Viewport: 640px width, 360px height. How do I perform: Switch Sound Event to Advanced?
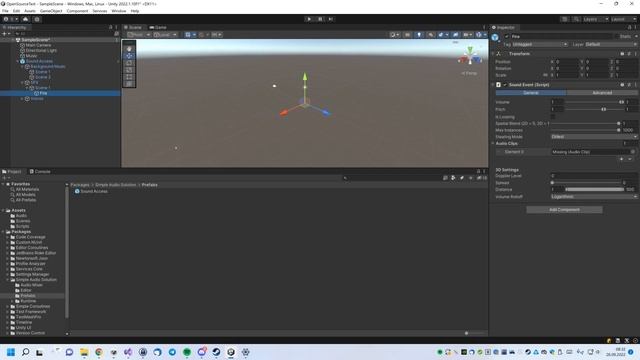pos(602,93)
